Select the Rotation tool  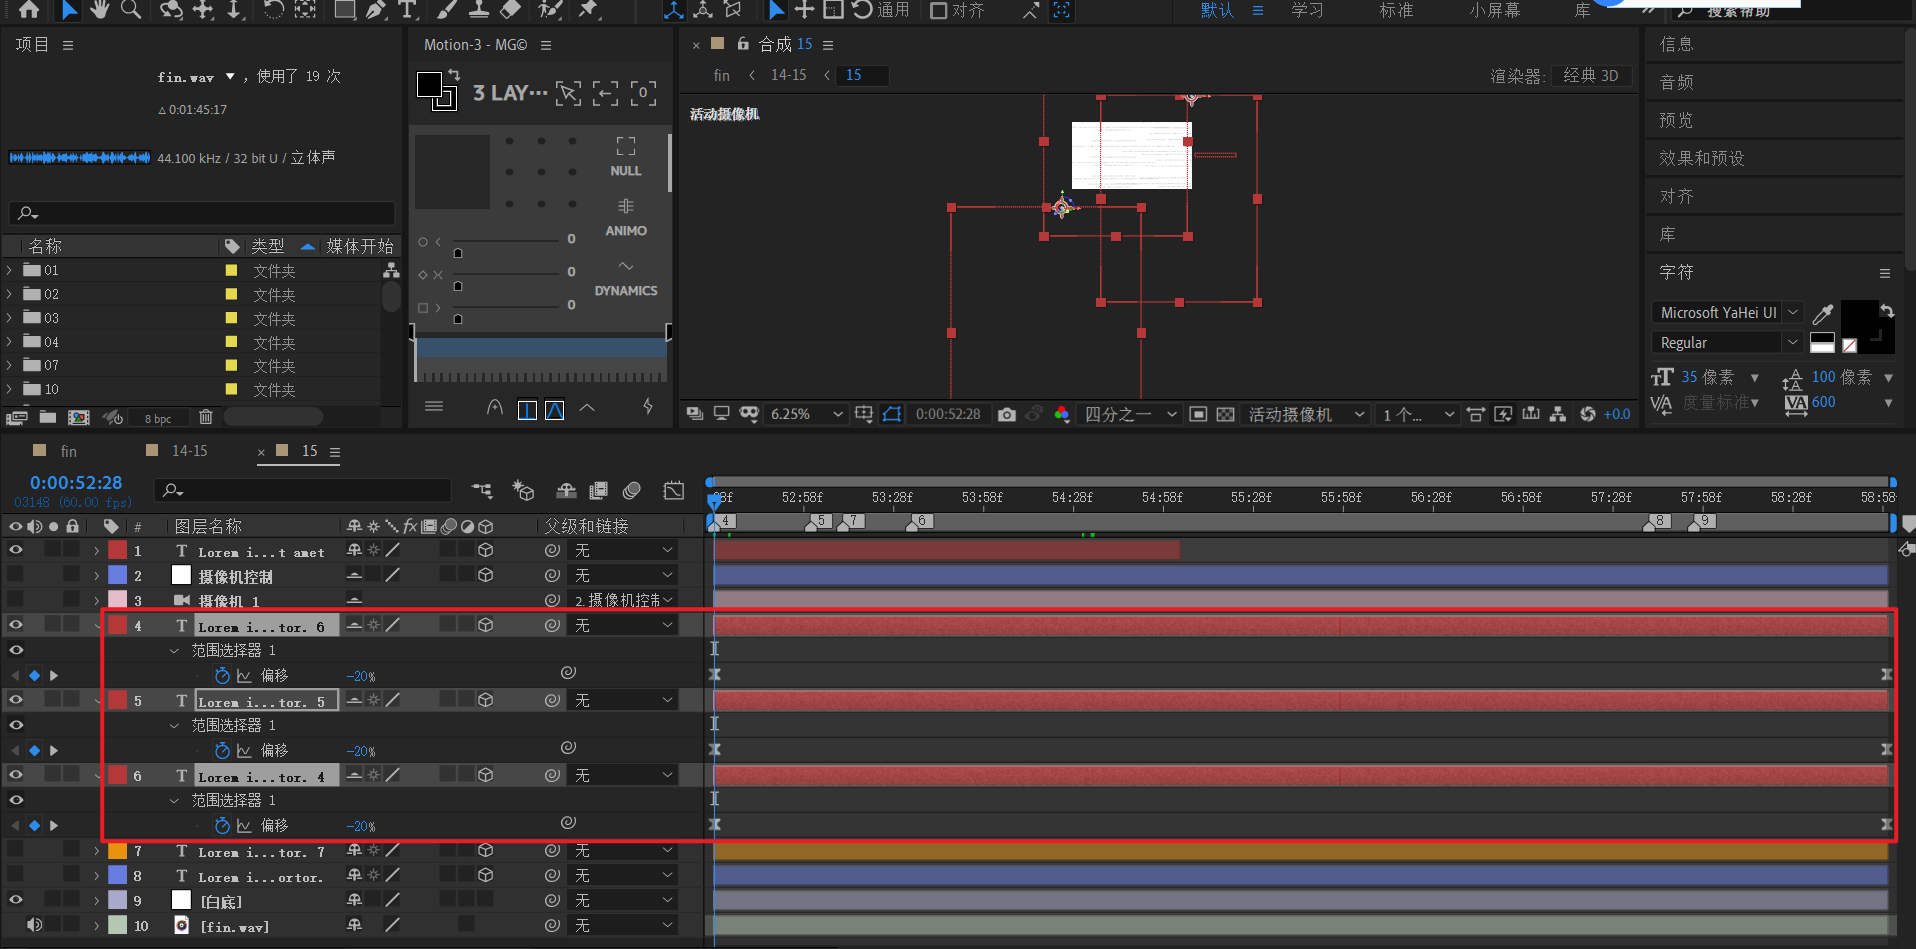point(273,10)
